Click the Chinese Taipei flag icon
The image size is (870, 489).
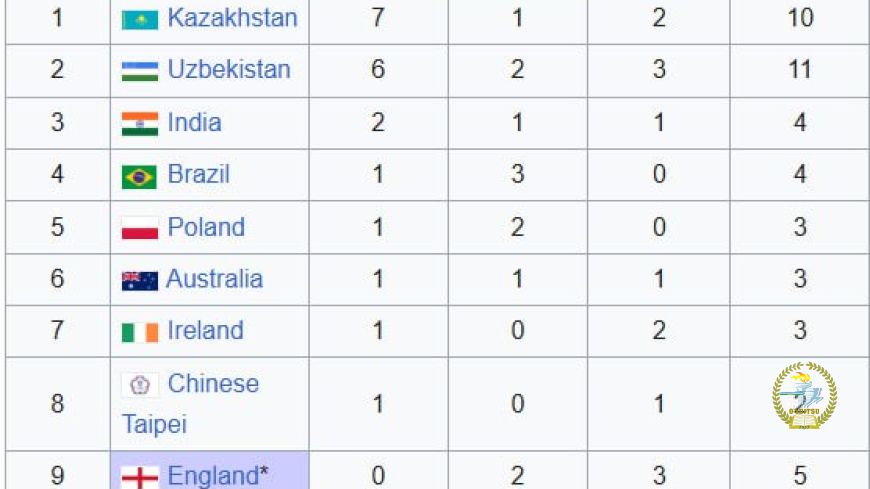click(140, 384)
